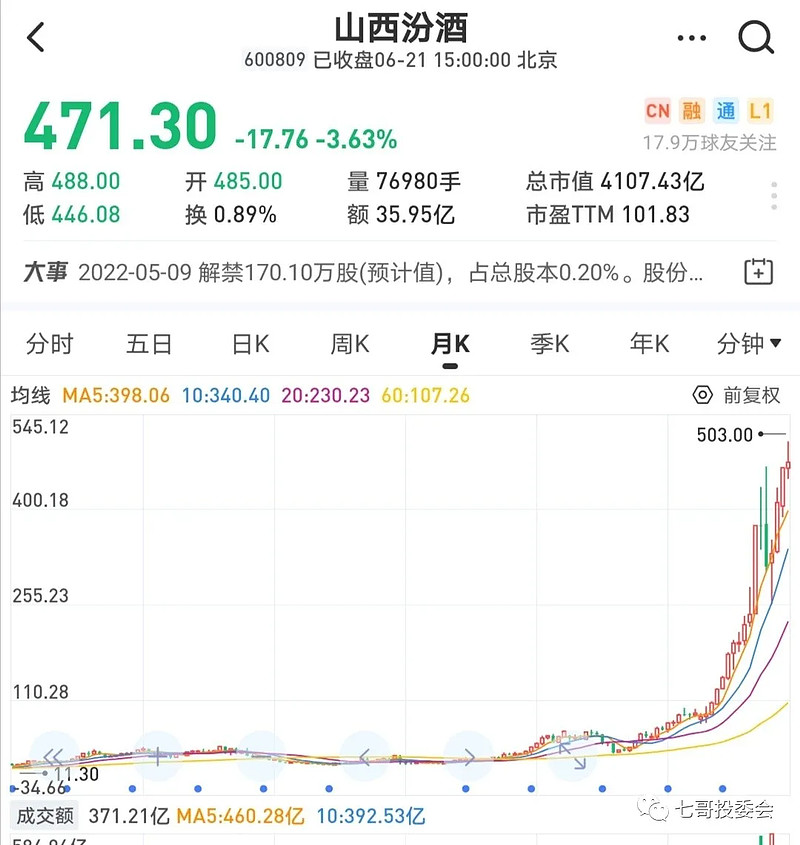The image size is (800, 845).
Task: Expand stats with vertical dots
Action: click(x=774, y=196)
